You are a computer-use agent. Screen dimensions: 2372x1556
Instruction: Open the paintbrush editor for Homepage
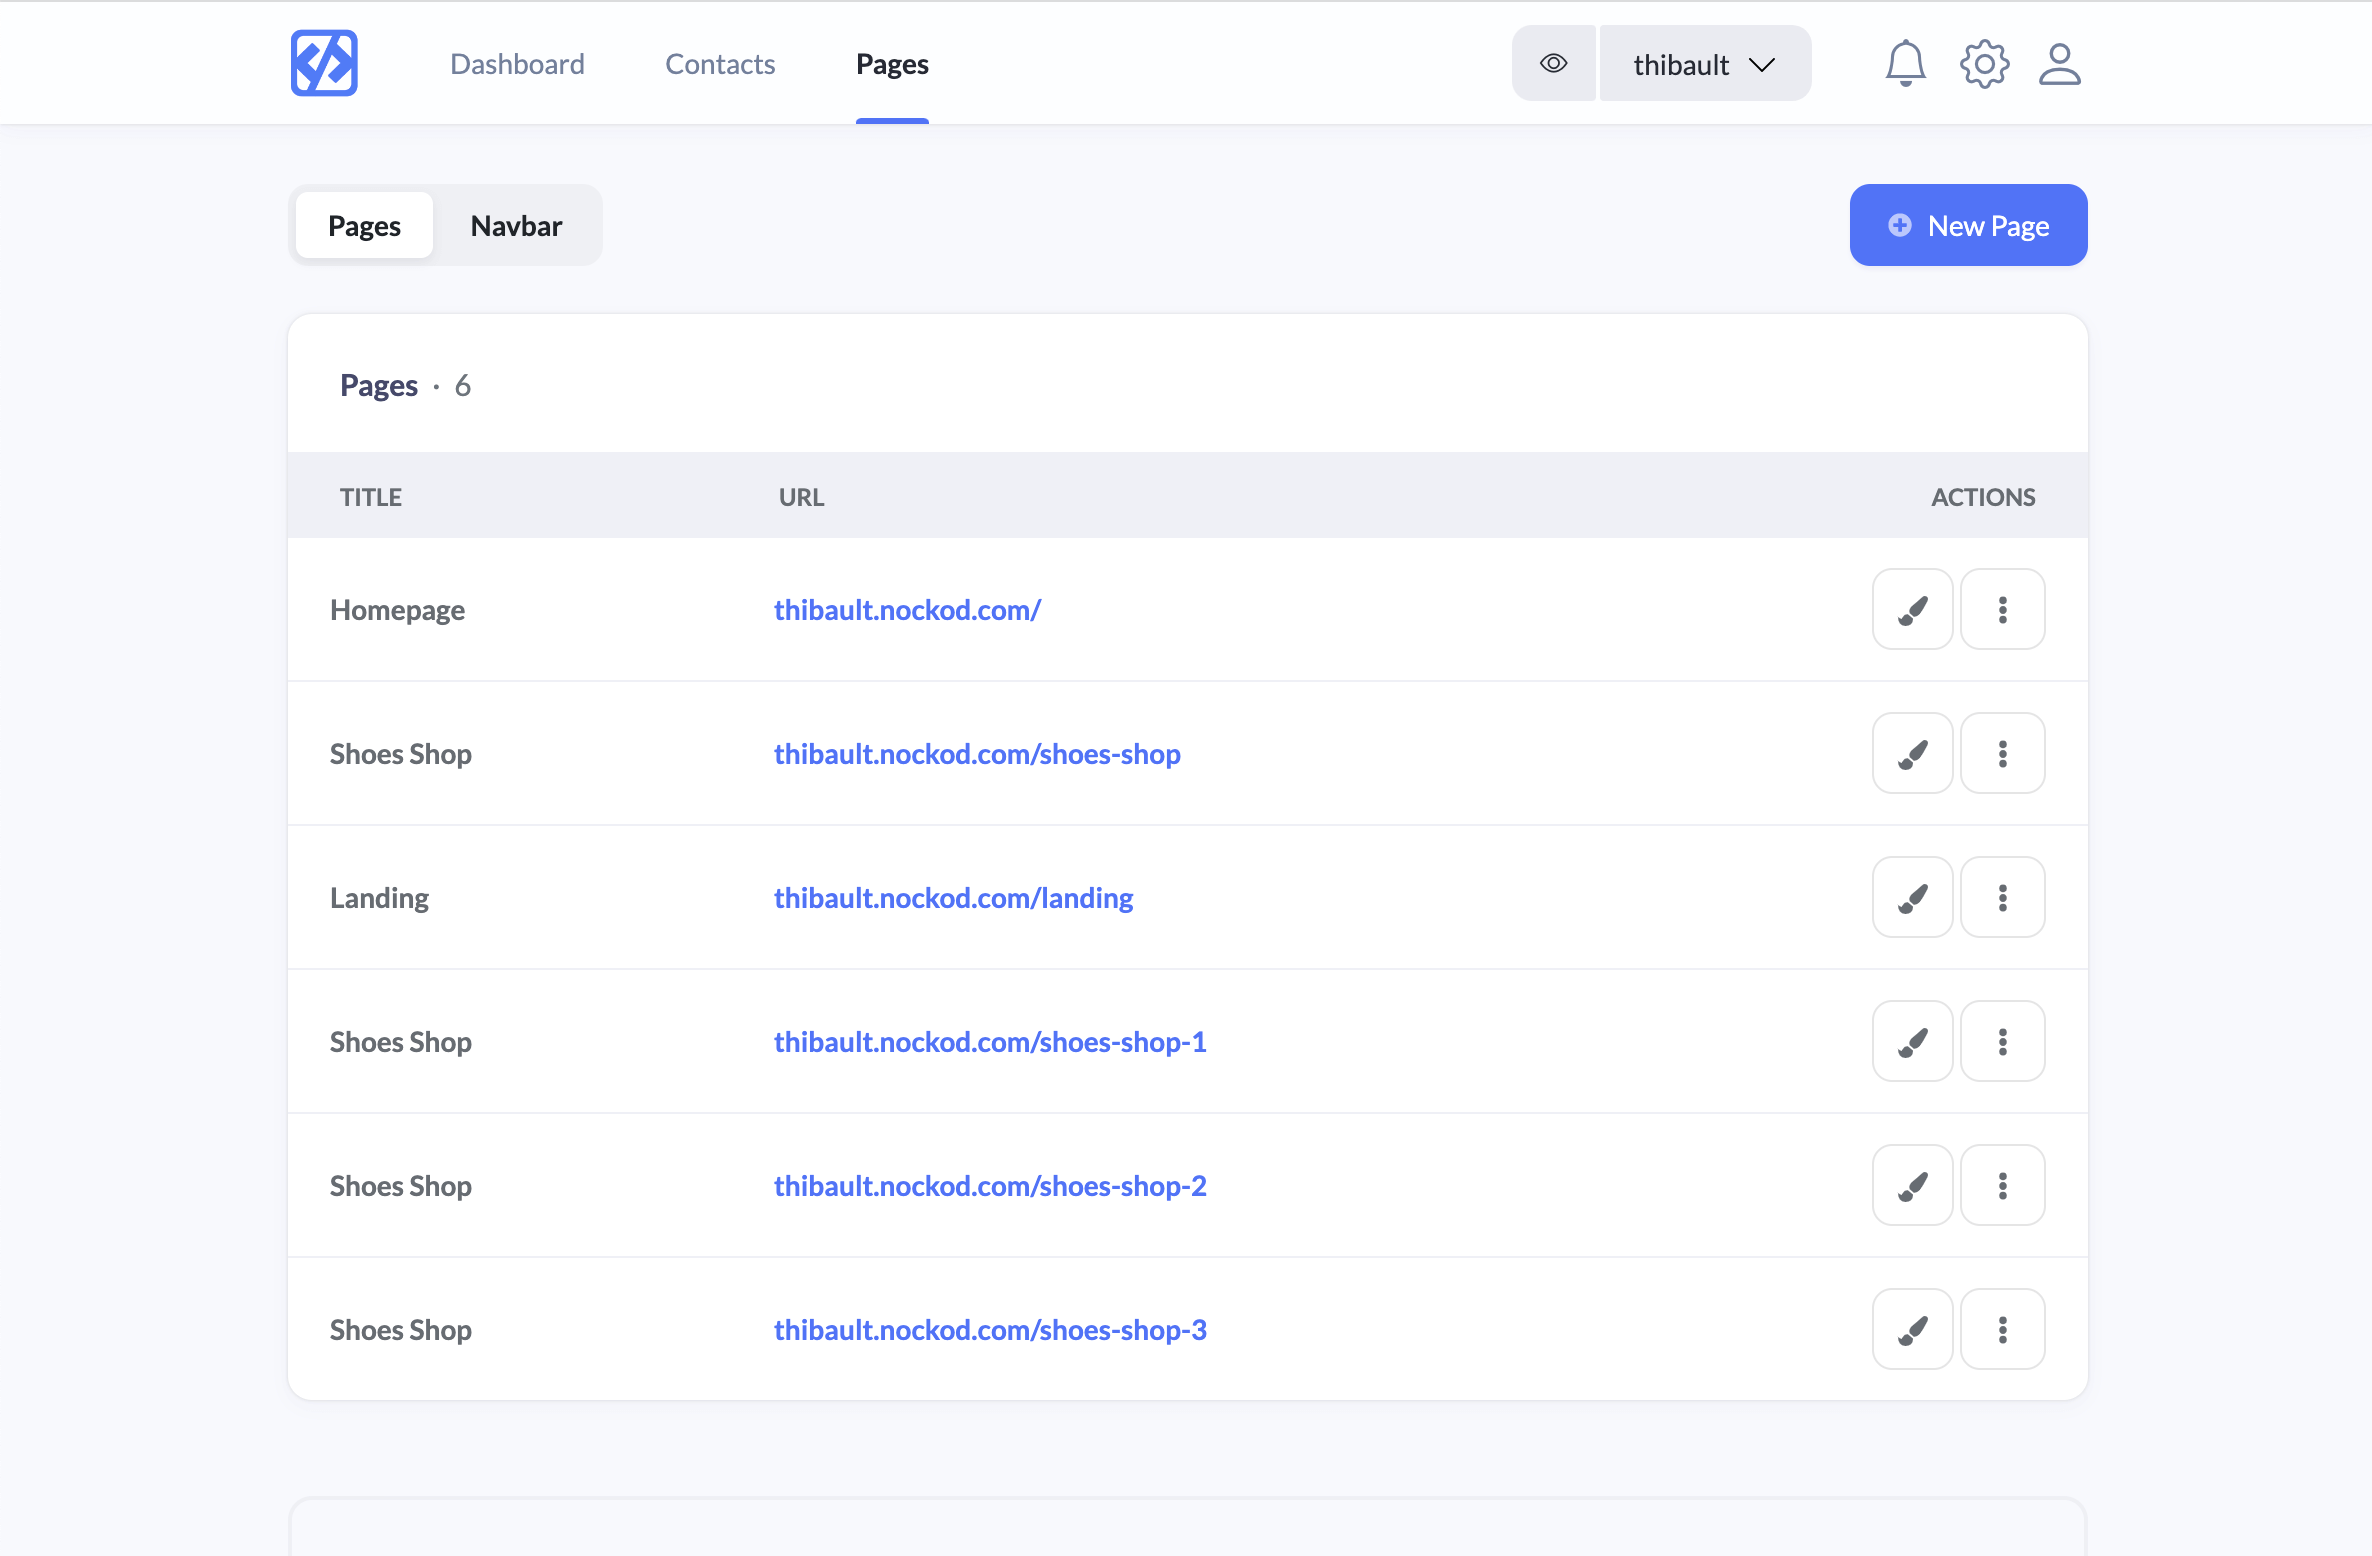1911,609
